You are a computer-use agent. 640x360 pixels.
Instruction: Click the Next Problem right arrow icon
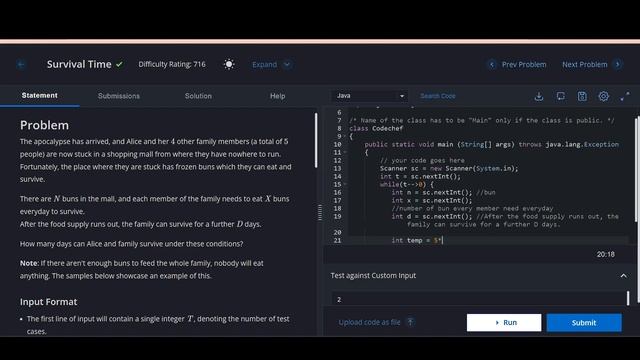(618, 64)
